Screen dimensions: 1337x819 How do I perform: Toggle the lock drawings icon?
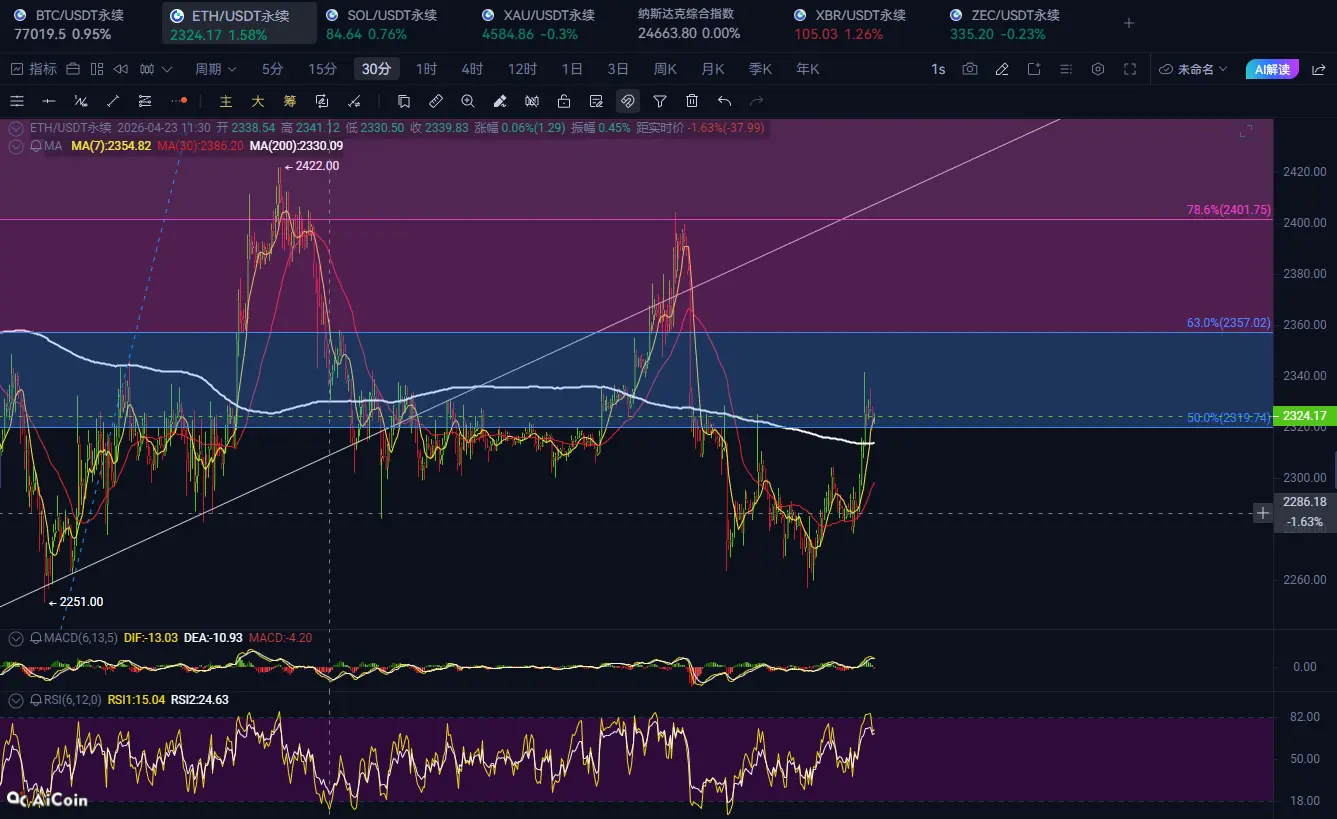click(564, 101)
